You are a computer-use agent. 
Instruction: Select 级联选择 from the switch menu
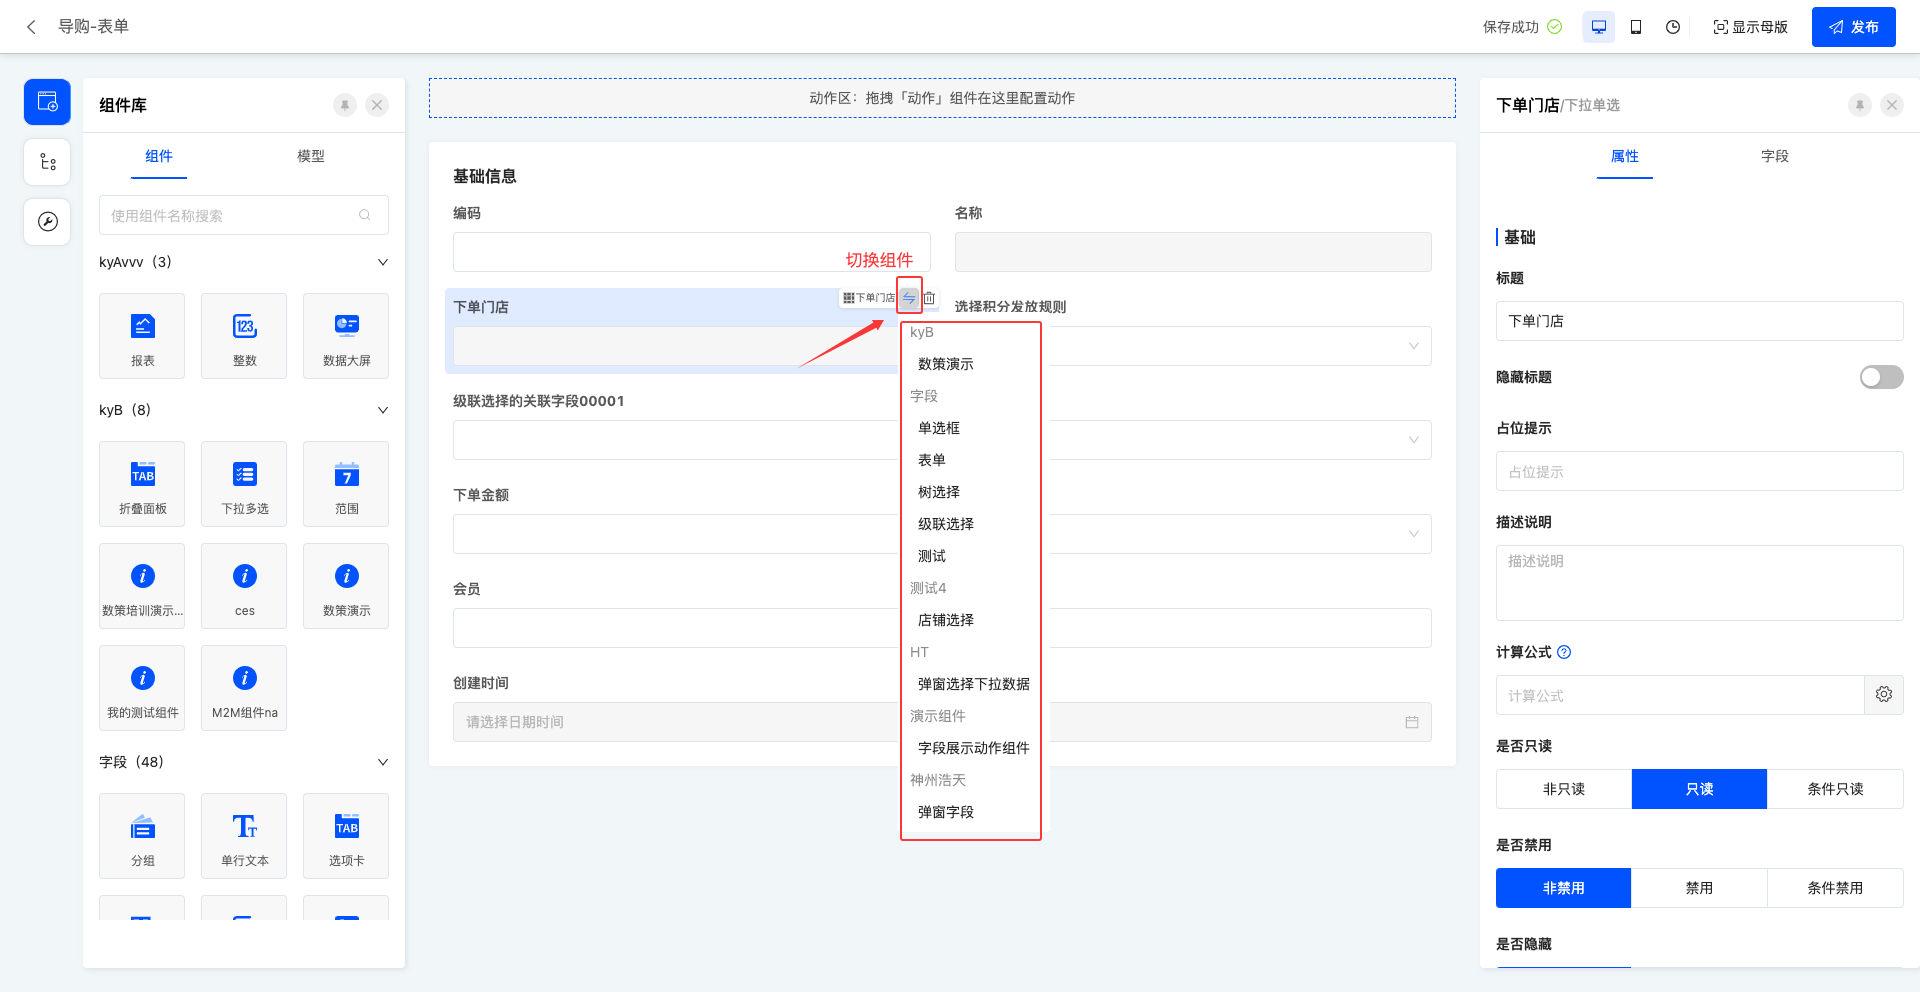click(x=945, y=524)
